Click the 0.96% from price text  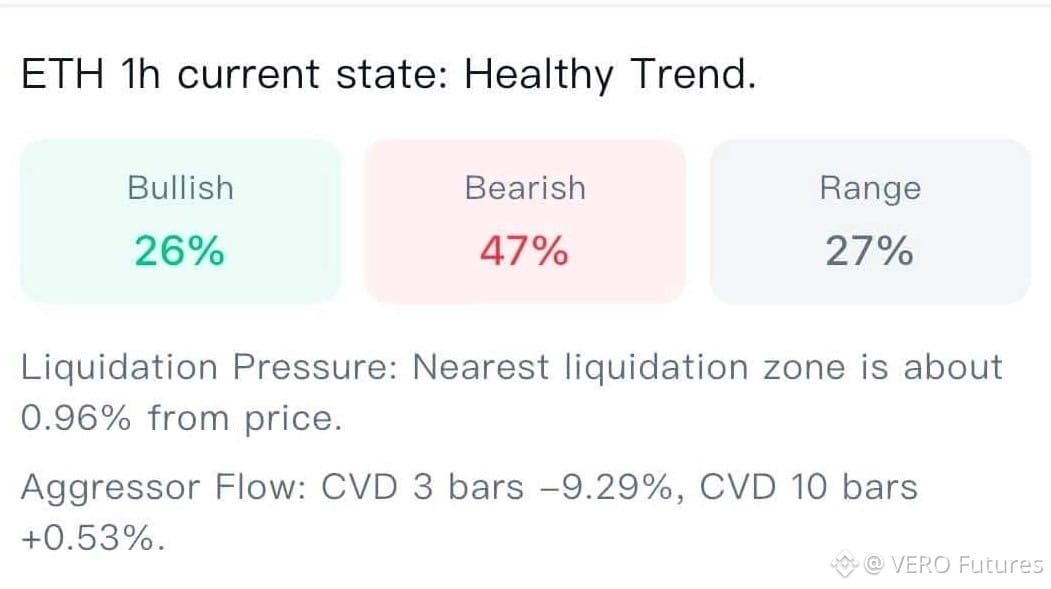182,419
